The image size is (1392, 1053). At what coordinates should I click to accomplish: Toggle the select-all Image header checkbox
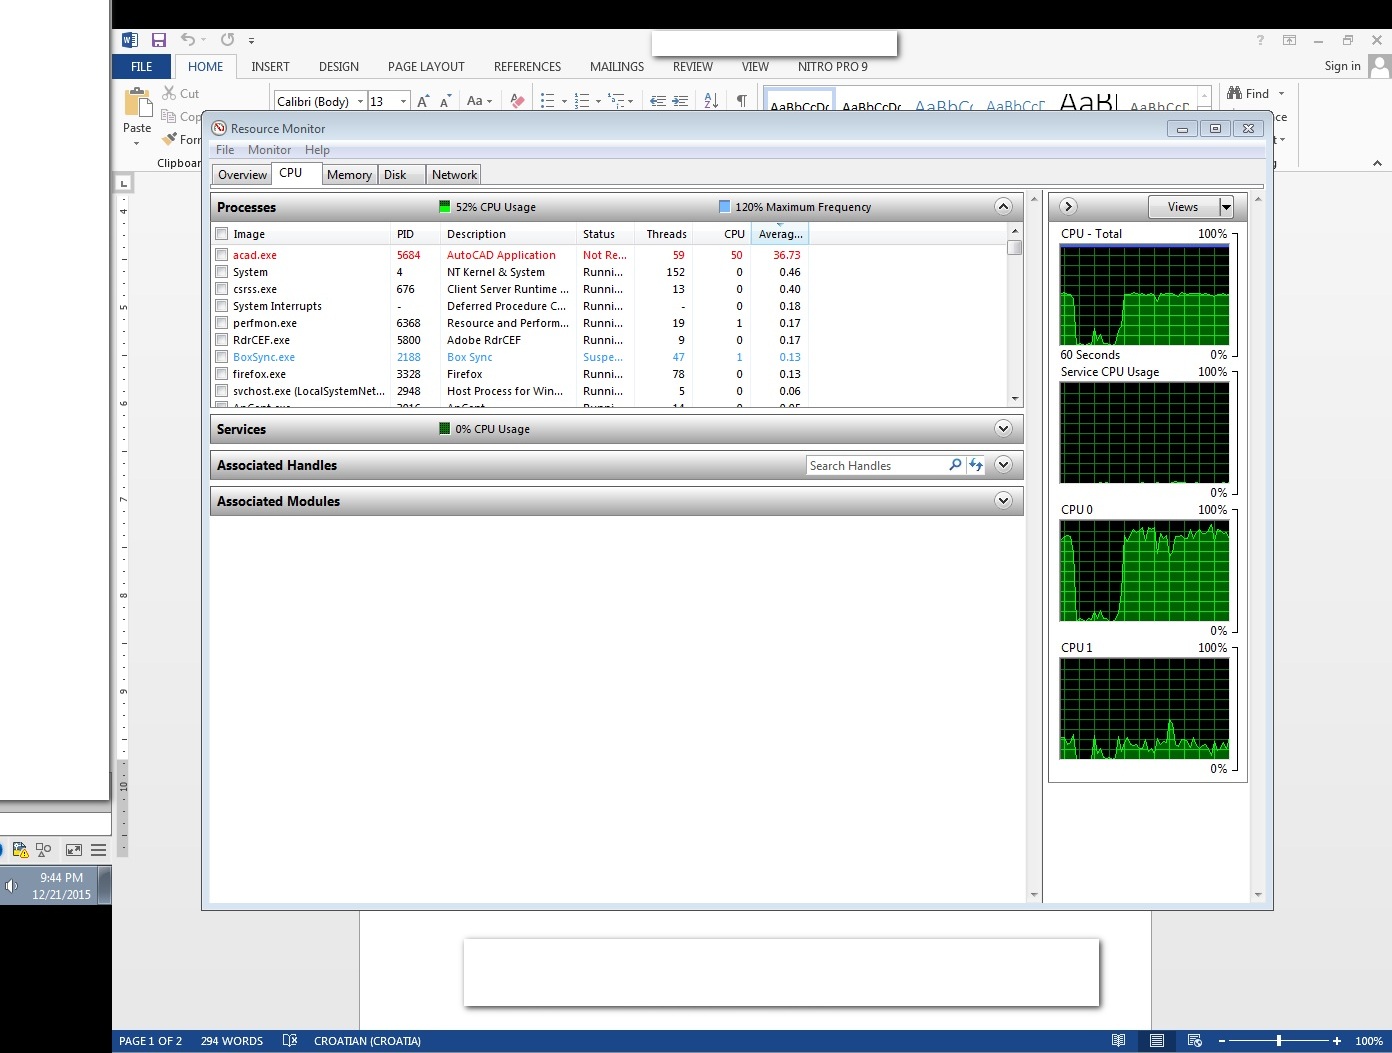(x=222, y=234)
